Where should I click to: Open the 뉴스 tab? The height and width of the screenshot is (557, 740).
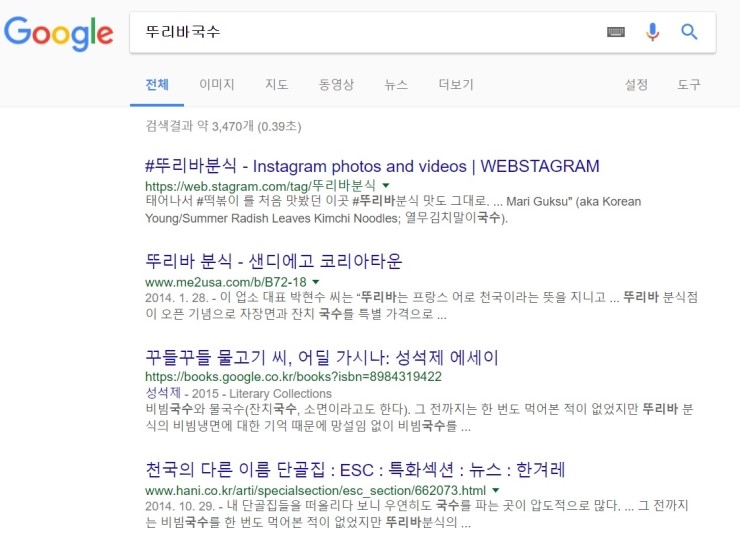(x=396, y=85)
